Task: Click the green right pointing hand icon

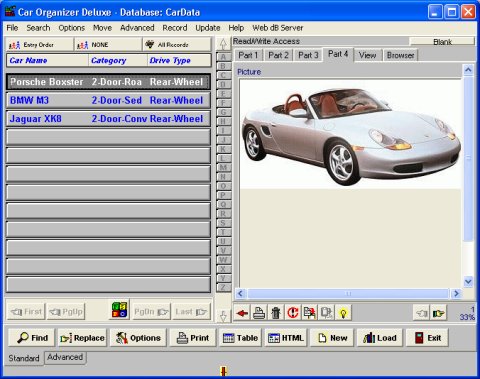Action: [438, 313]
